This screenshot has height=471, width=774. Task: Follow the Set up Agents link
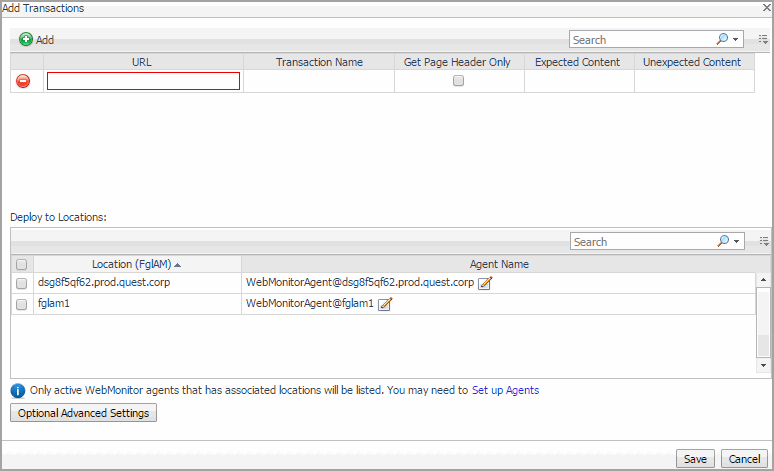pos(505,390)
